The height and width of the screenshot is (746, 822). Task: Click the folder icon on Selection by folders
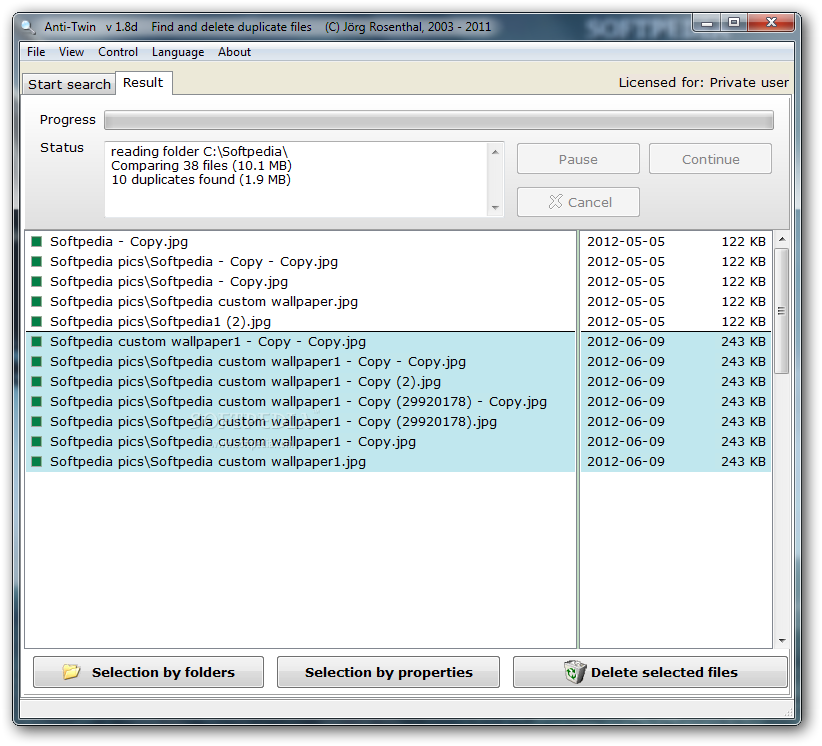[x=71, y=672]
